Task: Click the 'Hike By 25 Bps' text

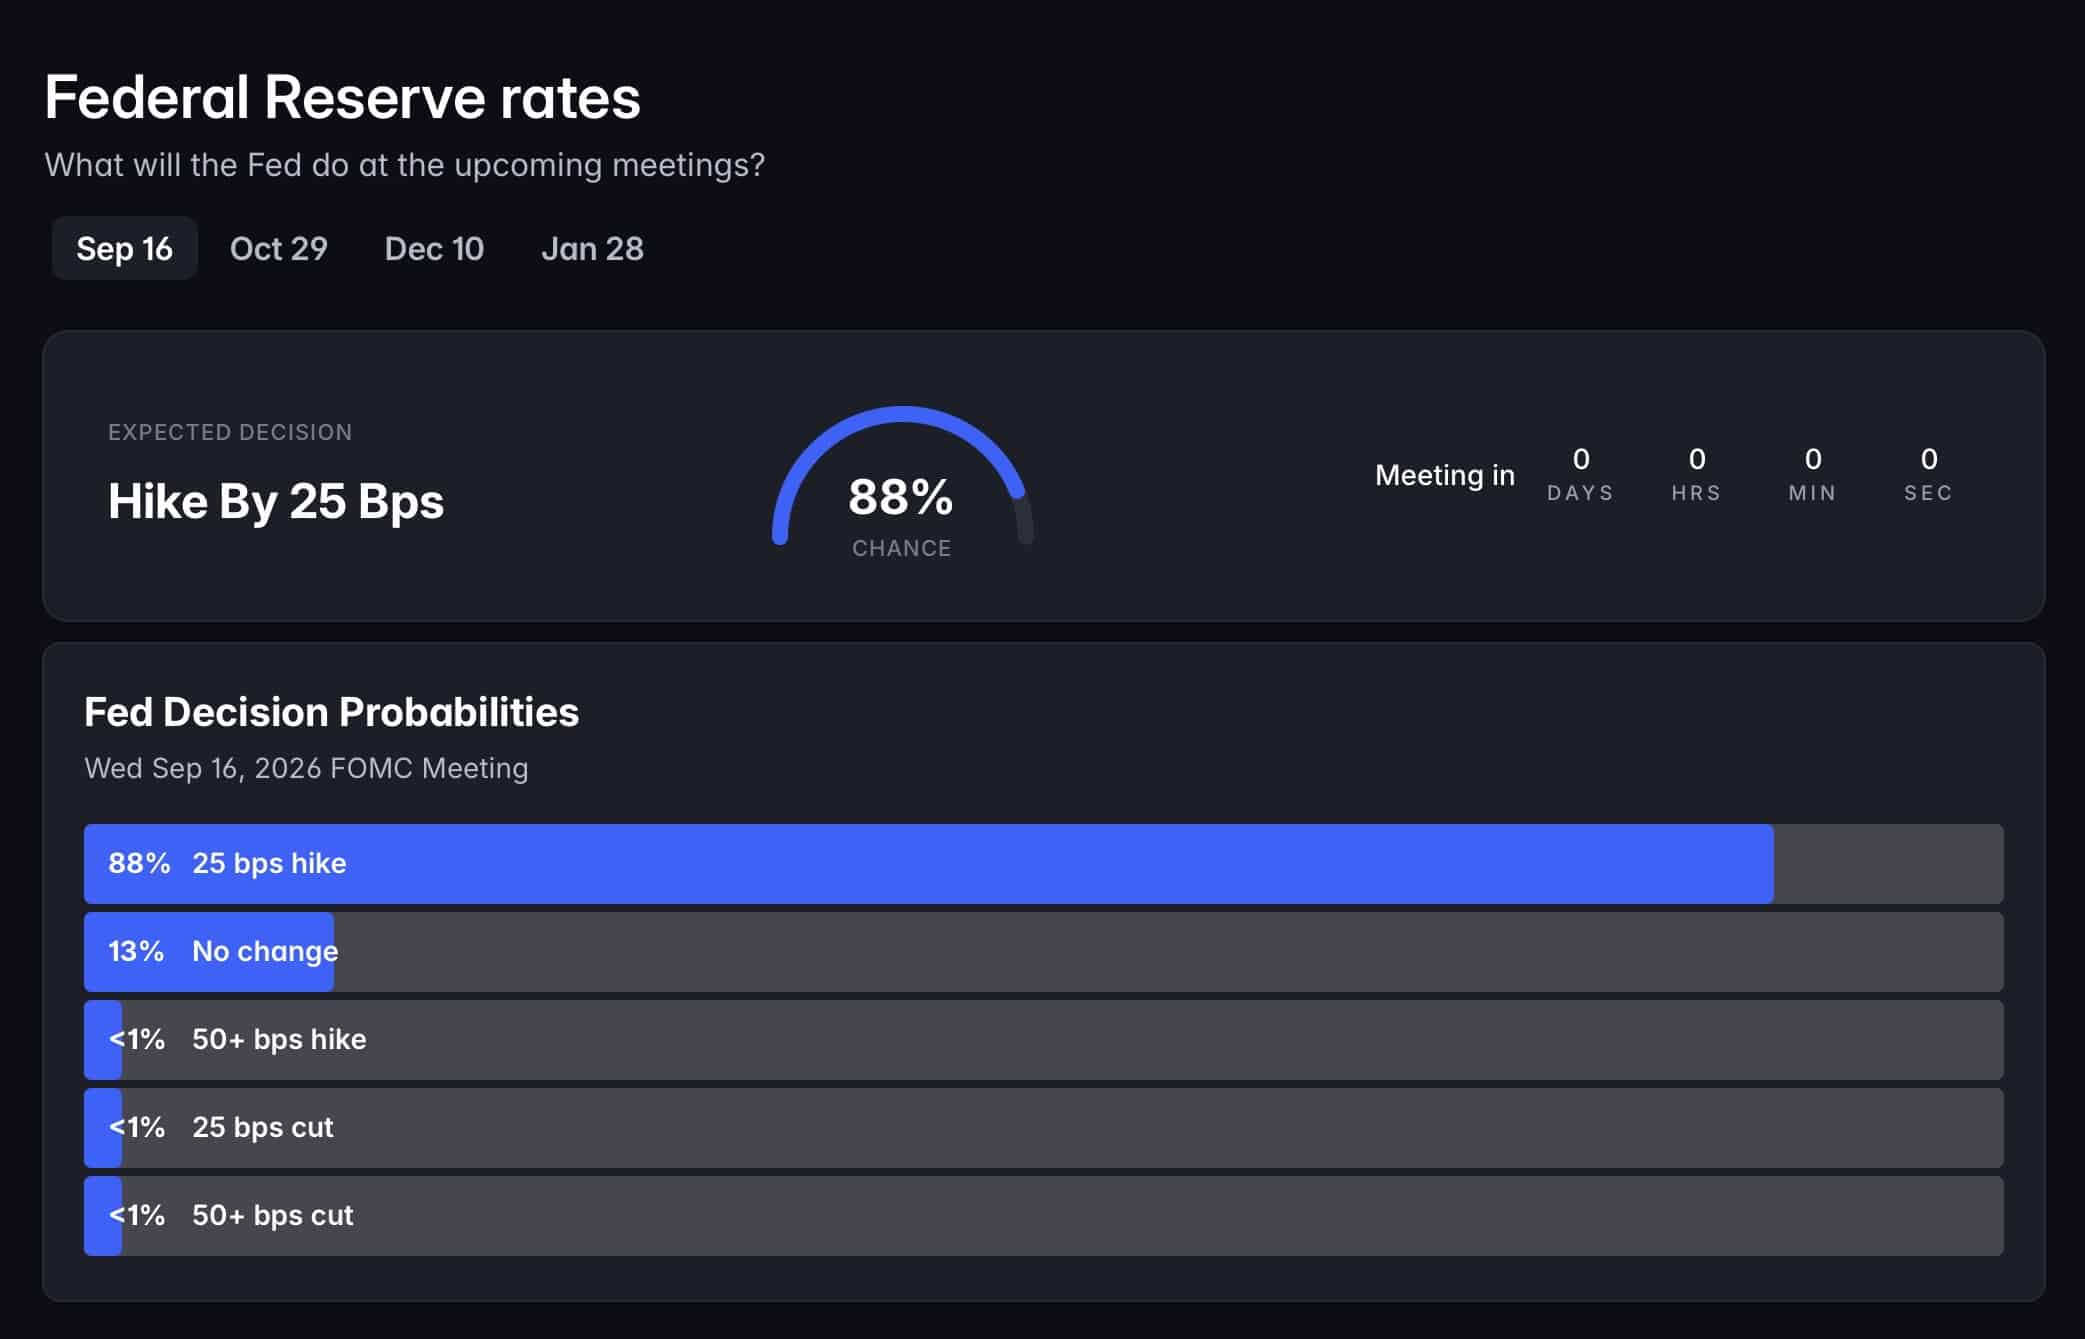Action: point(276,501)
